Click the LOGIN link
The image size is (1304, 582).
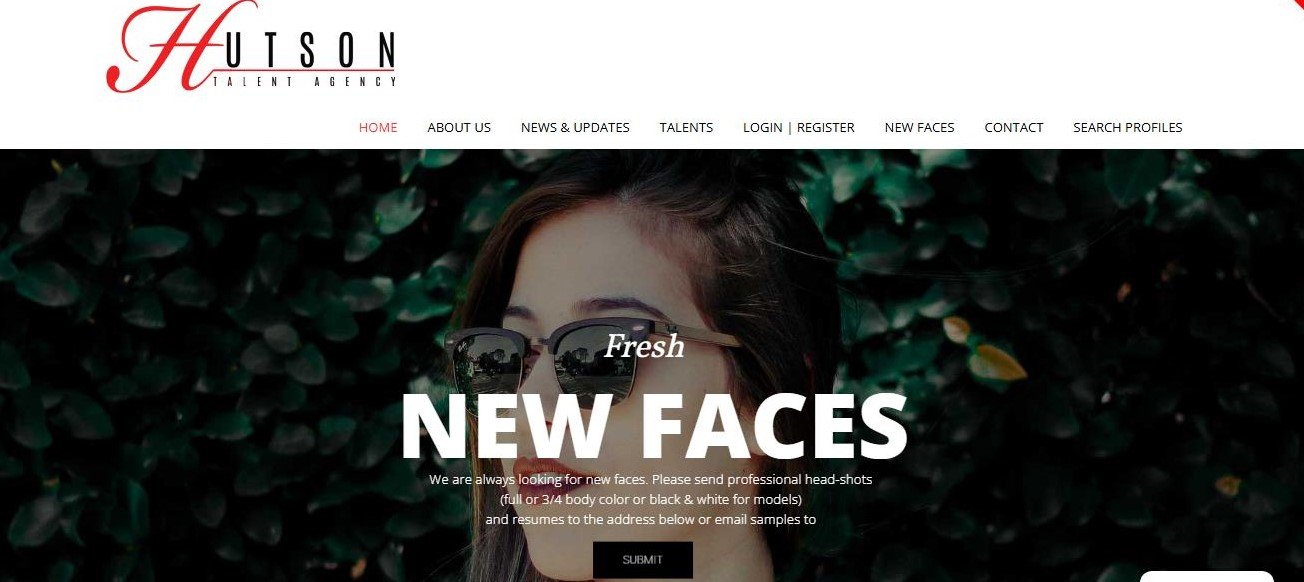[762, 127]
